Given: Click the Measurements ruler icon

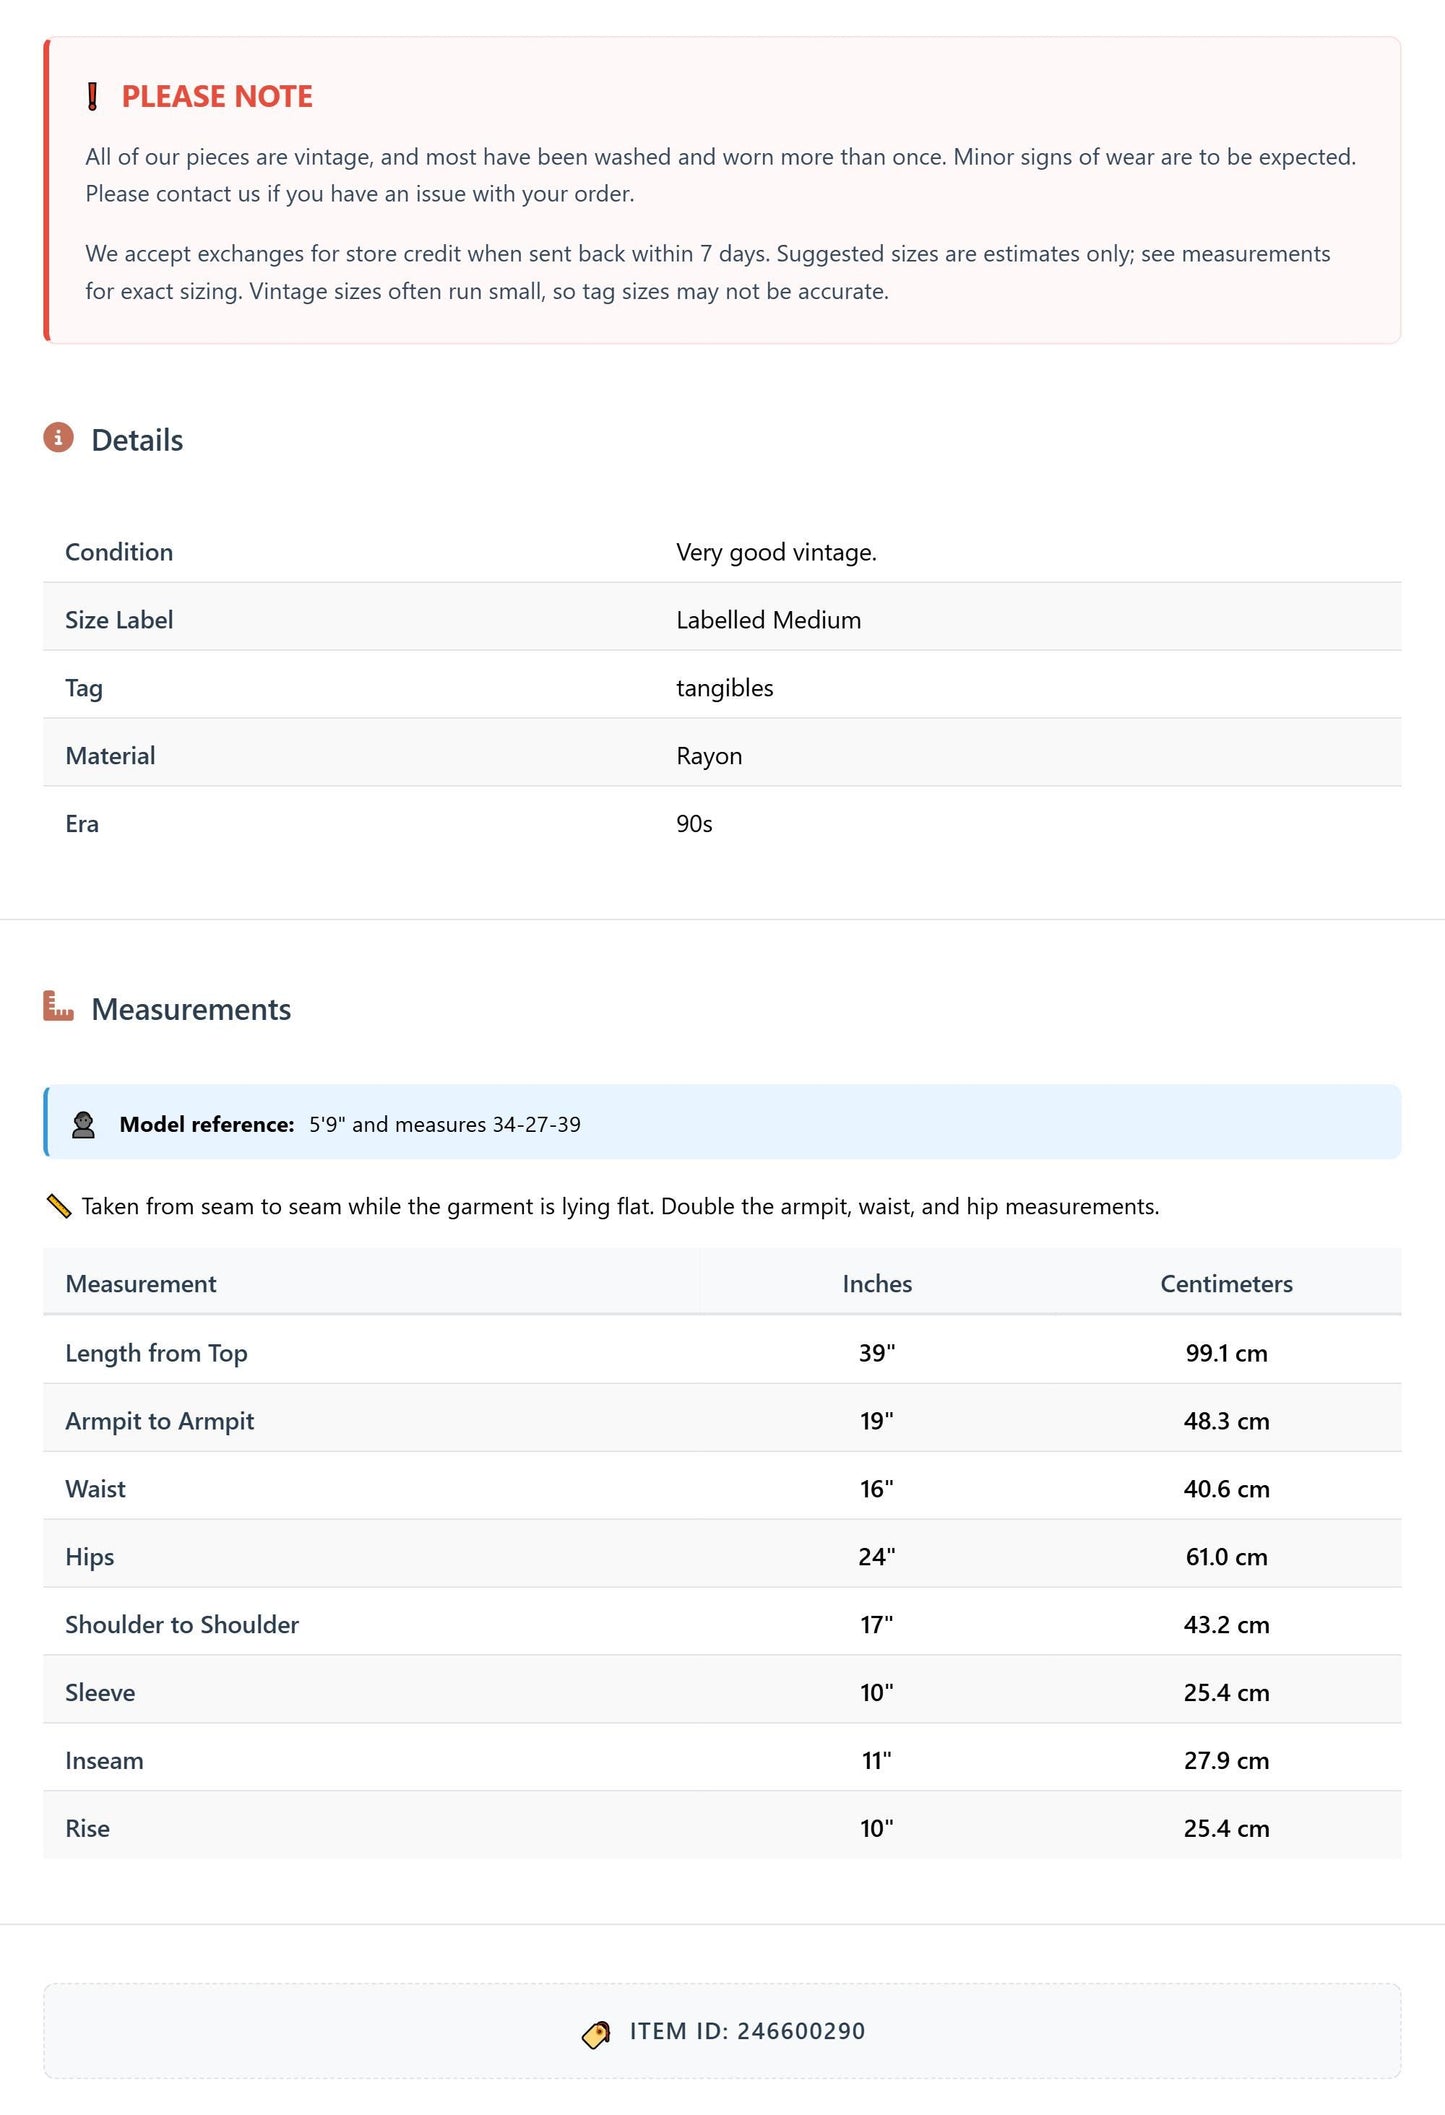Looking at the screenshot, I should pyautogui.click(x=58, y=1006).
